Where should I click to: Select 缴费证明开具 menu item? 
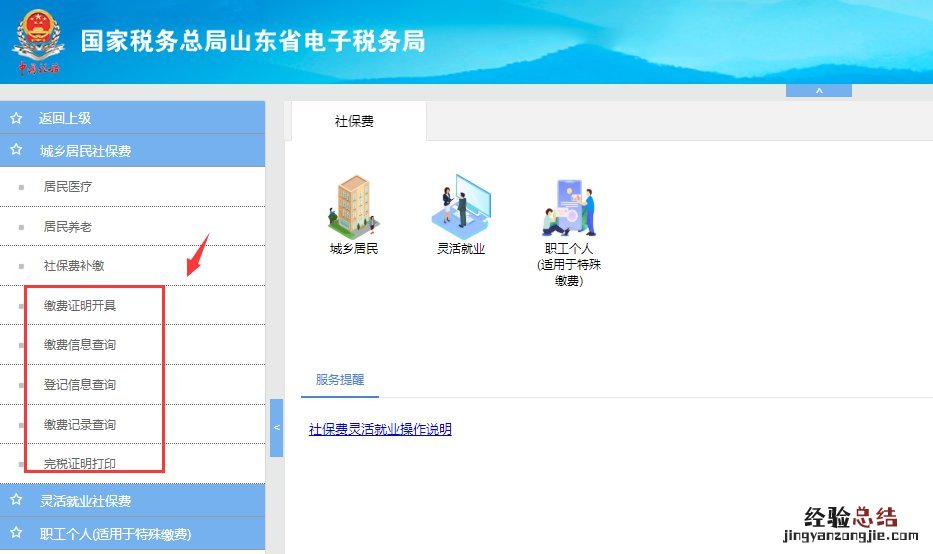tap(87, 305)
